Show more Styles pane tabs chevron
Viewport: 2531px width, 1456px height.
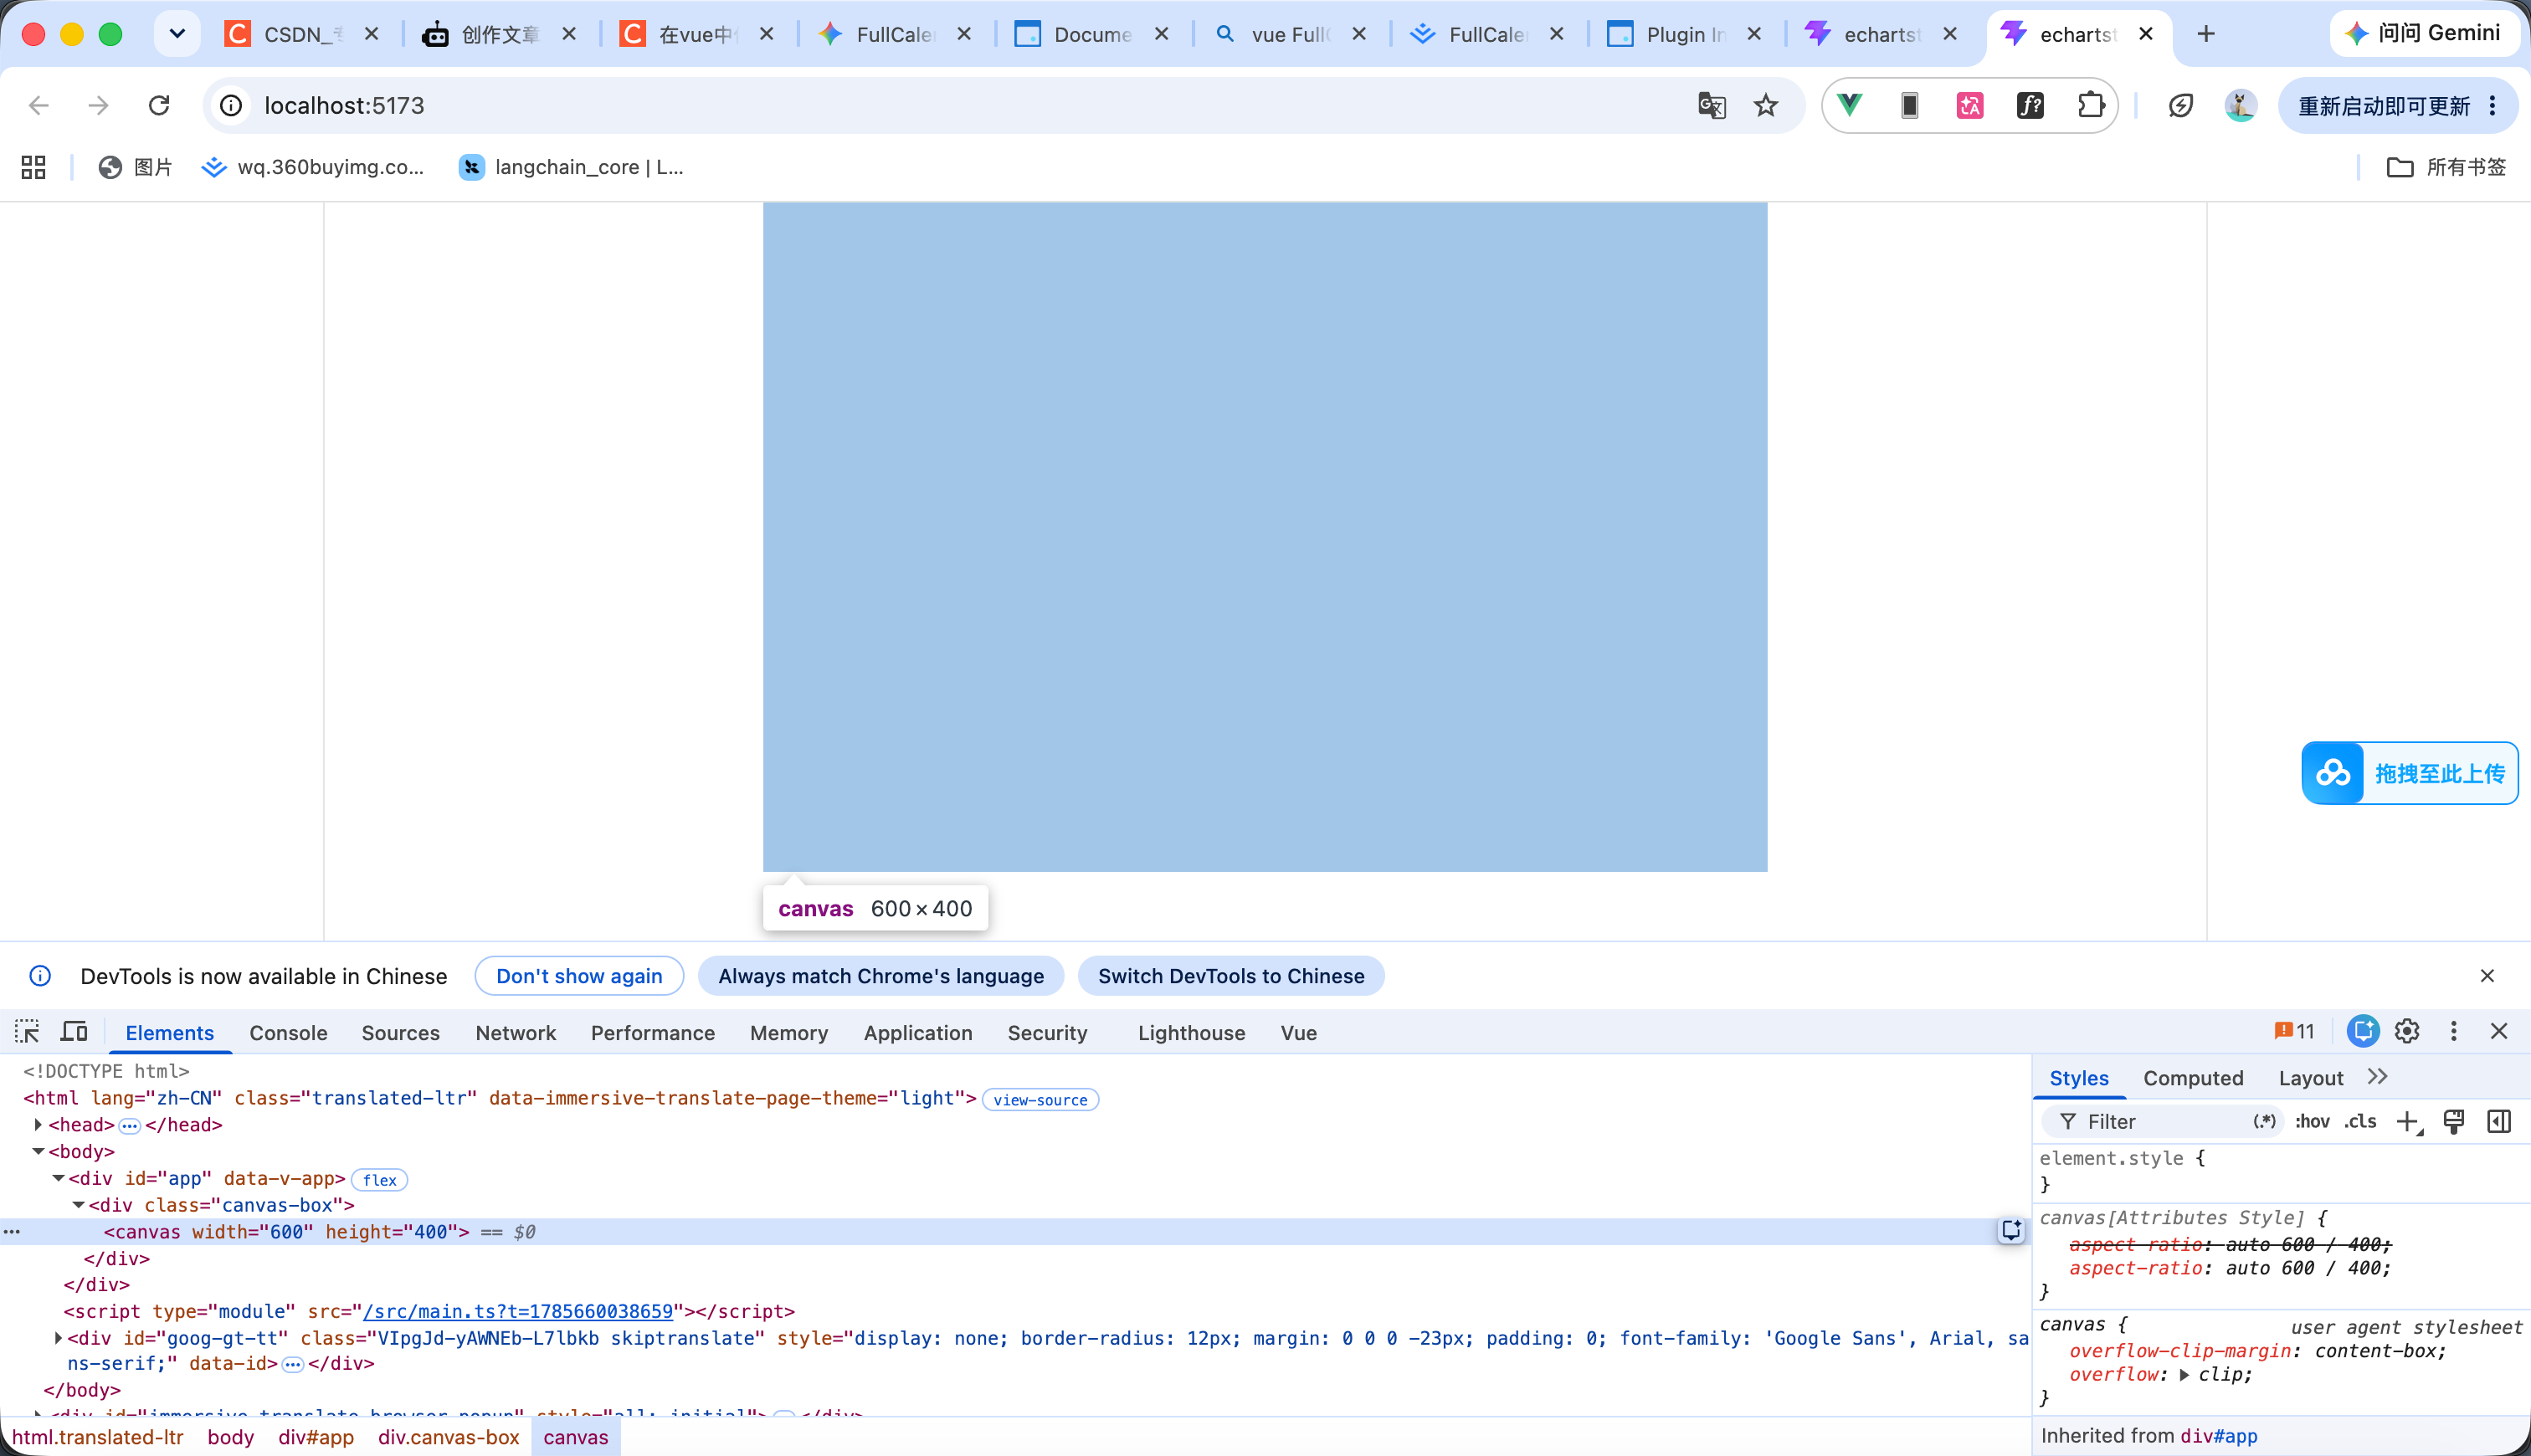[2378, 1077]
